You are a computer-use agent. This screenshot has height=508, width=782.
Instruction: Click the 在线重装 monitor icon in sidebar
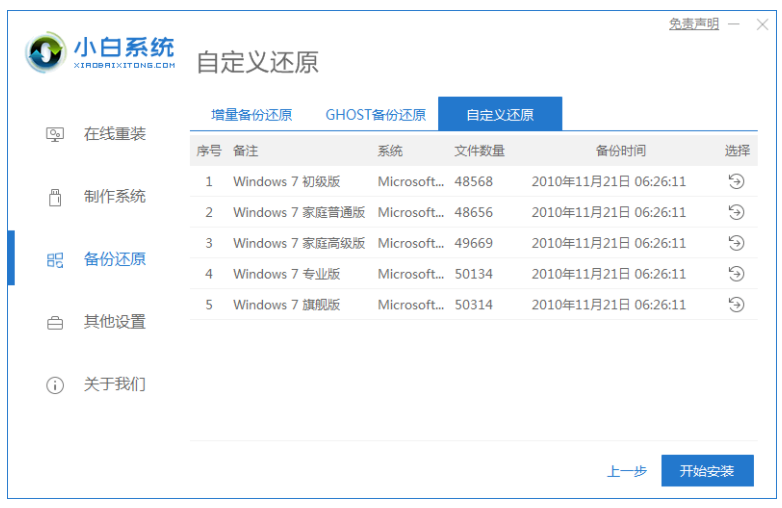point(55,135)
